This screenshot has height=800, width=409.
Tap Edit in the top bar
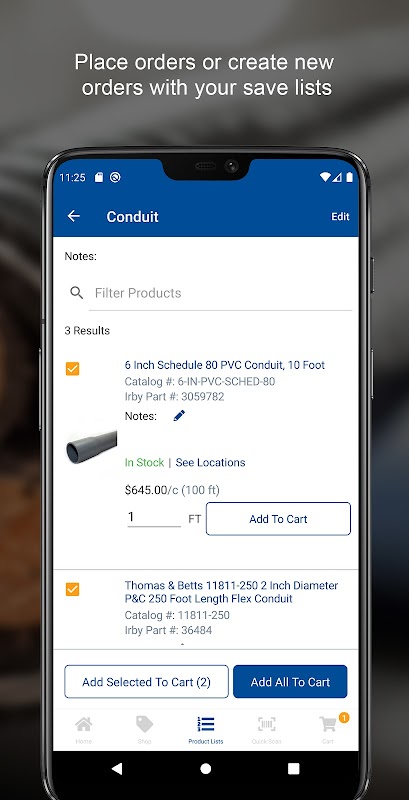(x=340, y=216)
